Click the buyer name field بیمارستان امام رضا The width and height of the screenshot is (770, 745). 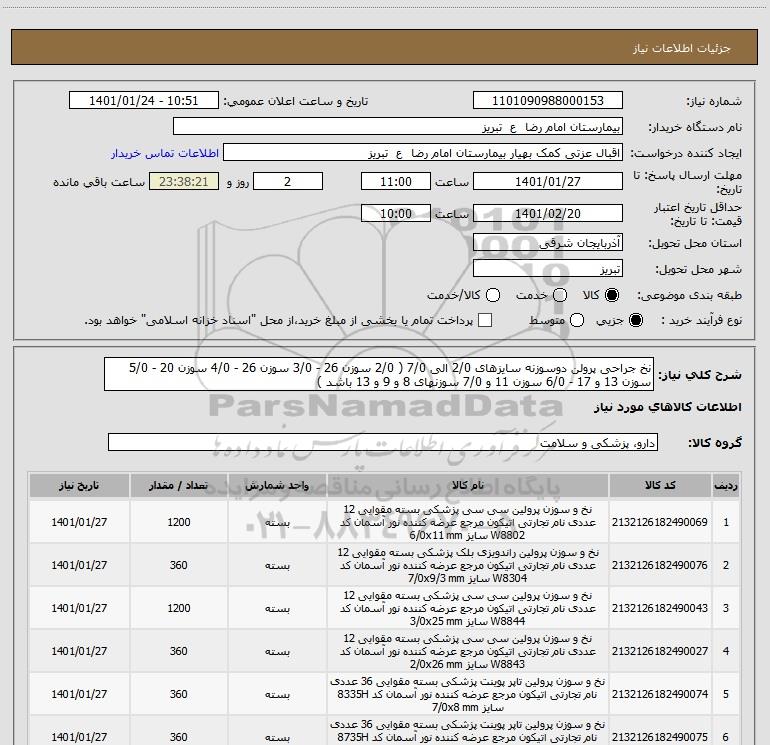pyautogui.click(x=398, y=127)
